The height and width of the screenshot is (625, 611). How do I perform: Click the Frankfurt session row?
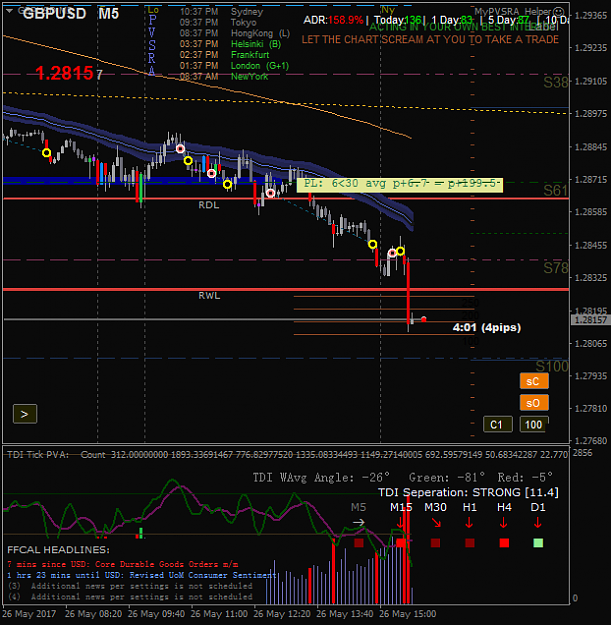[x=224, y=55]
